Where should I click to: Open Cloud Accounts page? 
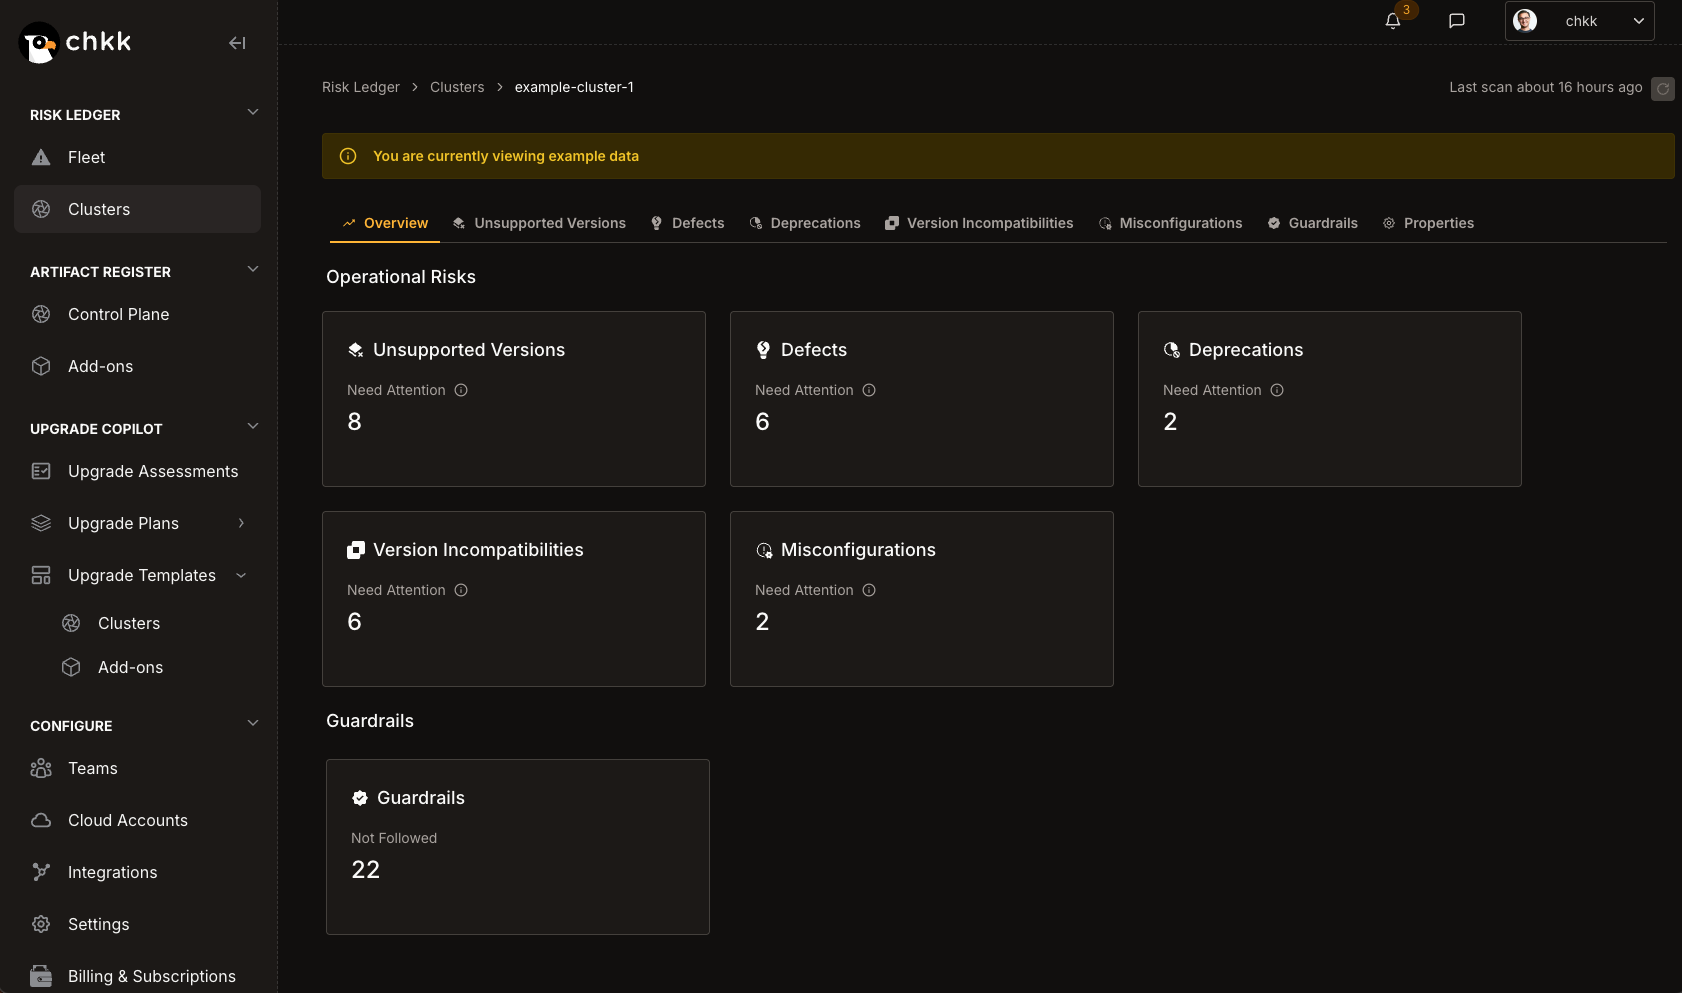point(138,820)
